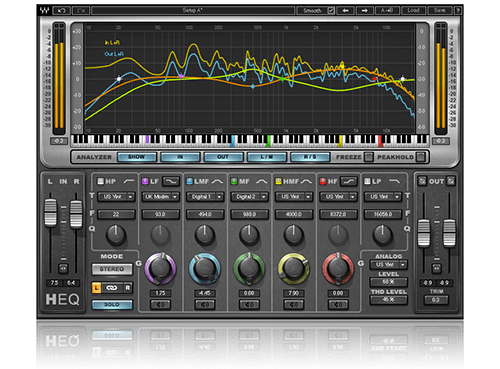Image resolution: width=500 pixels, height=369 pixels.
Task: Click the icon right of the OUT label
Action: coord(451,181)
